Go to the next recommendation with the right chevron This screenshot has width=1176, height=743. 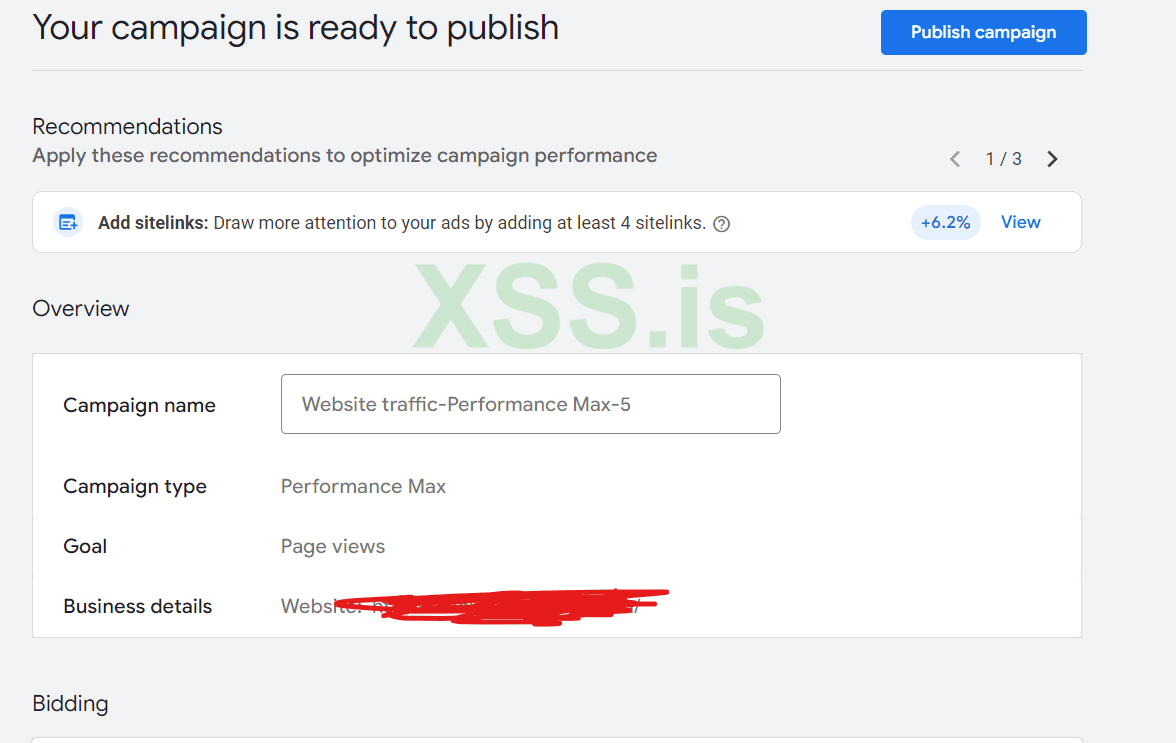[1052, 159]
